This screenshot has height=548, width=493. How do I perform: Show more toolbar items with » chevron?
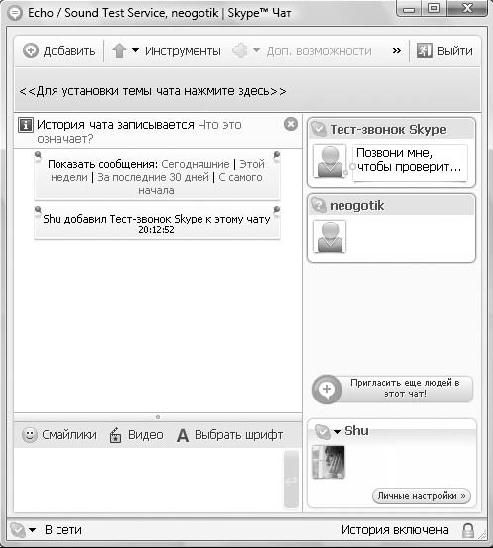click(x=397, y=51)
